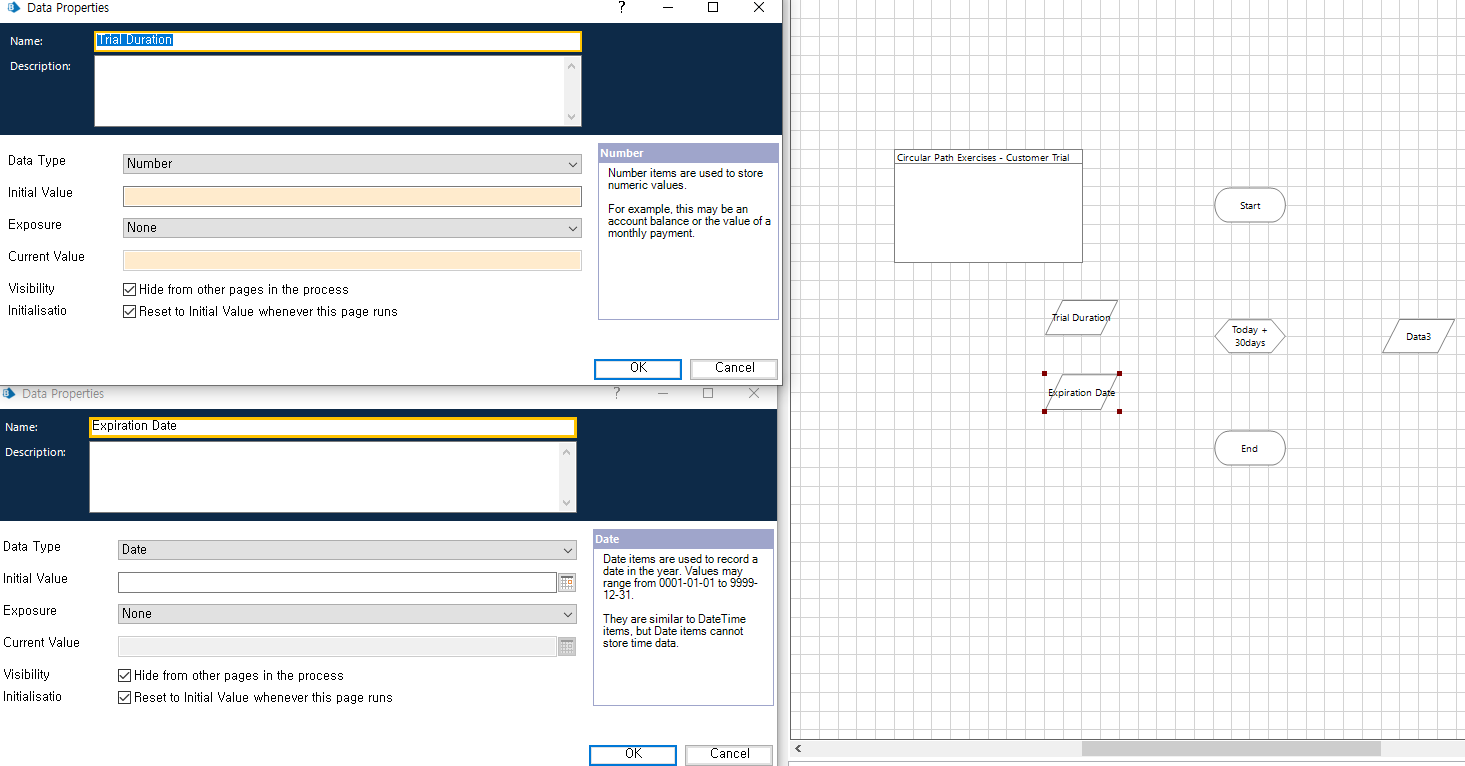Screen dimensions: 1465x766
Task: Click the Name field containing Trial Duration
Action: tap(338, 41)
